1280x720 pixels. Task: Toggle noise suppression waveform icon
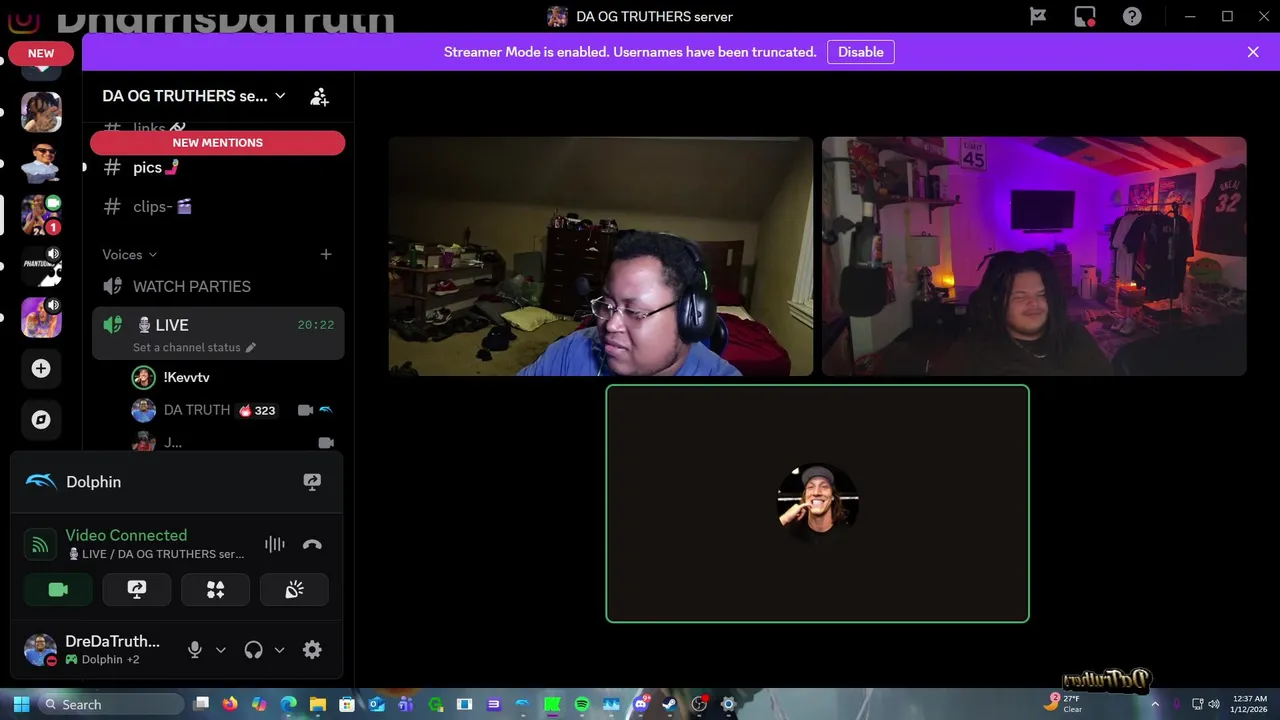[274, 545]
